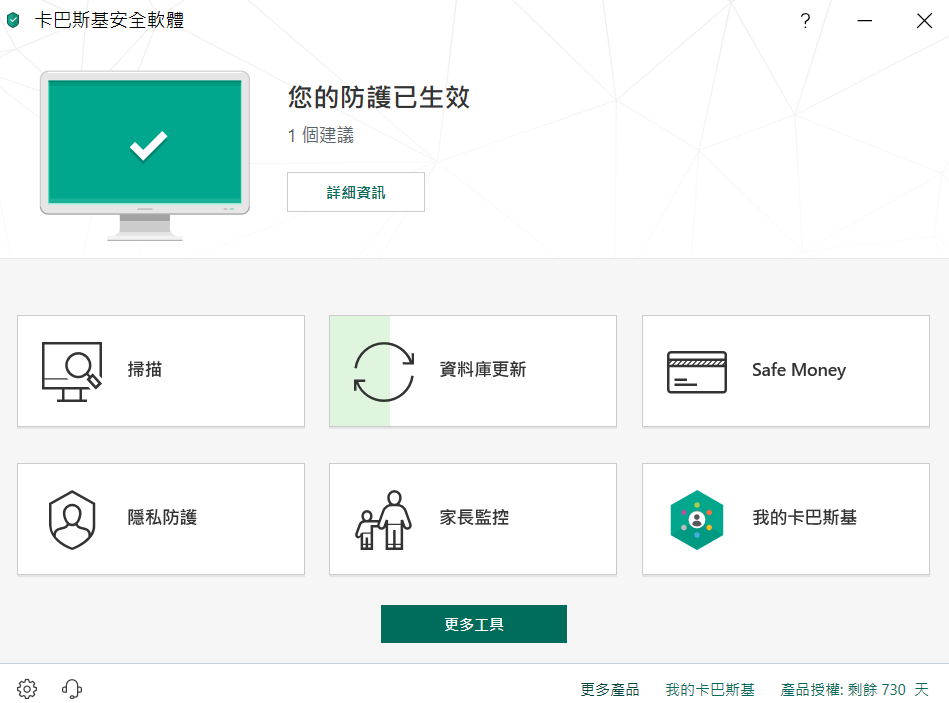The image size is (949, 703).
Task: Click the privacy protection shield icon
Action: pyautogui.click(x=72, y=520)
